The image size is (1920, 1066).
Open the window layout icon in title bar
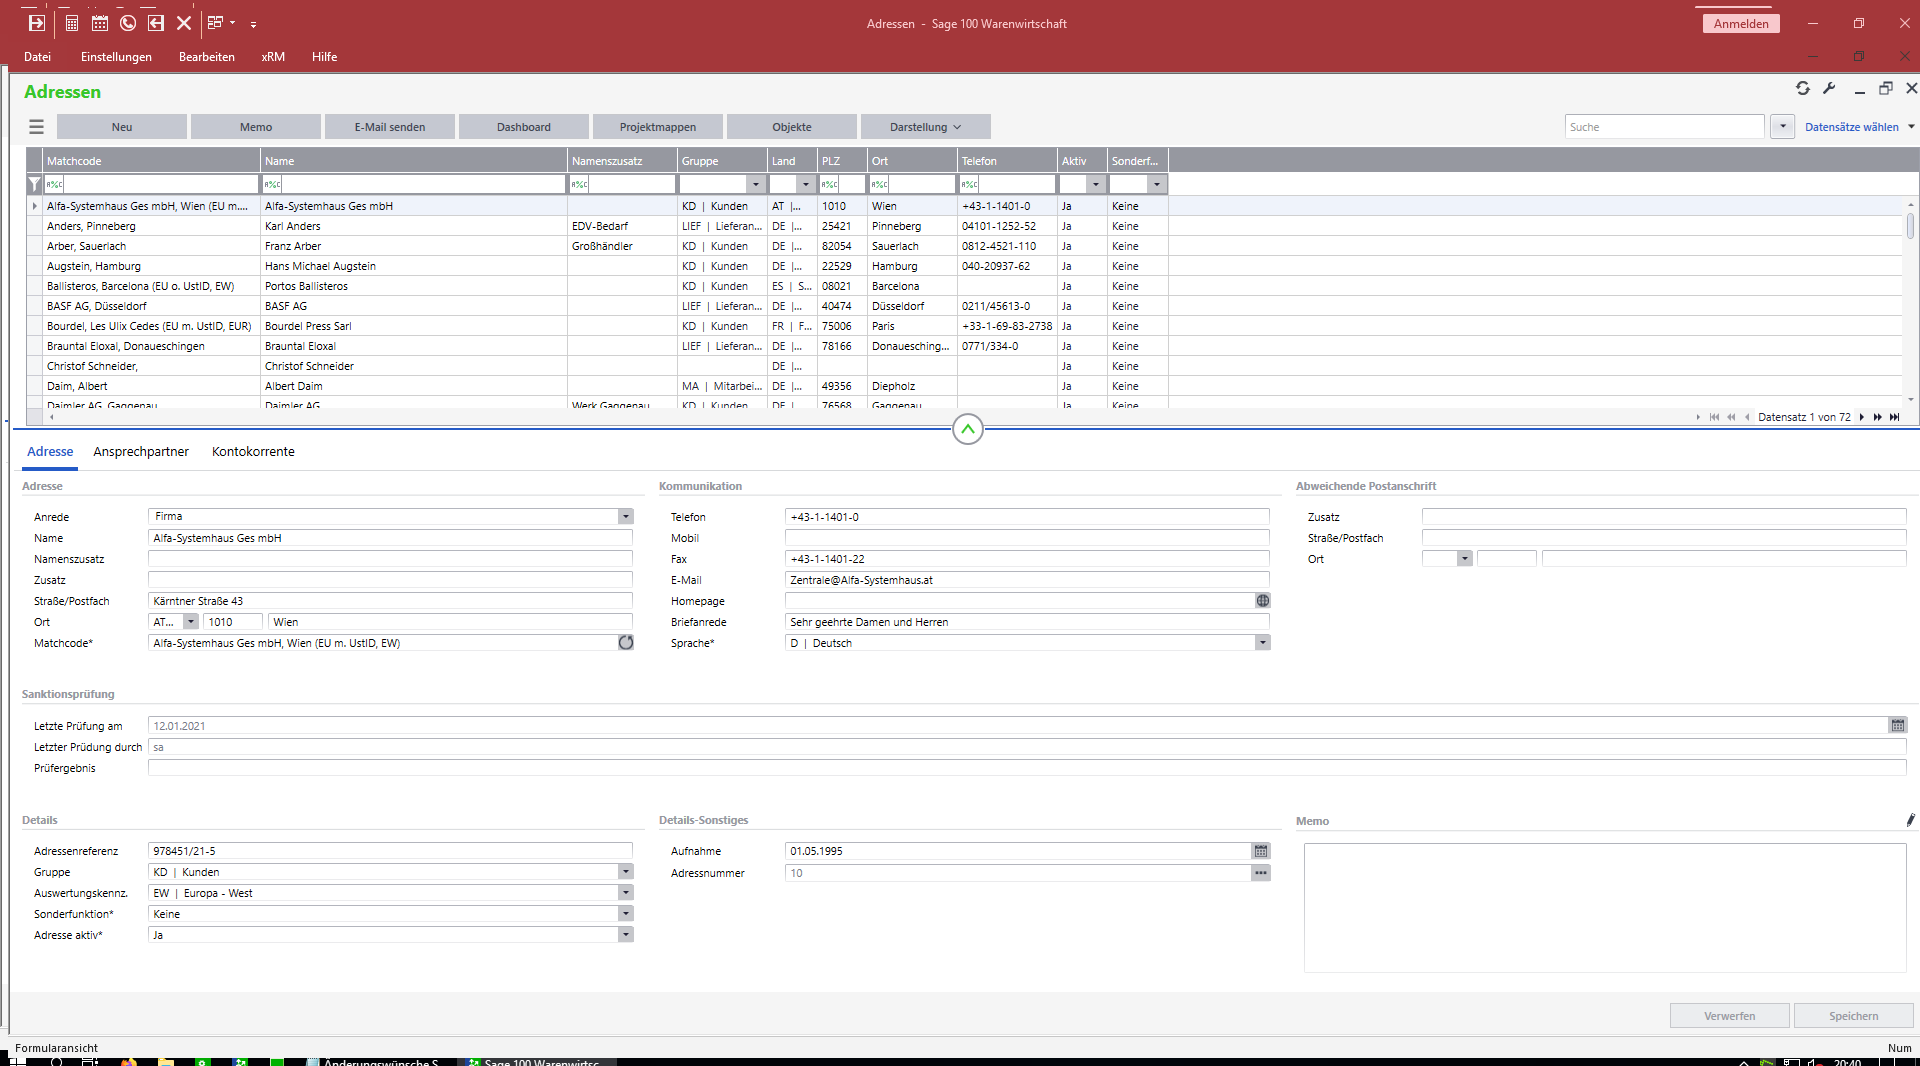(215, 22)
